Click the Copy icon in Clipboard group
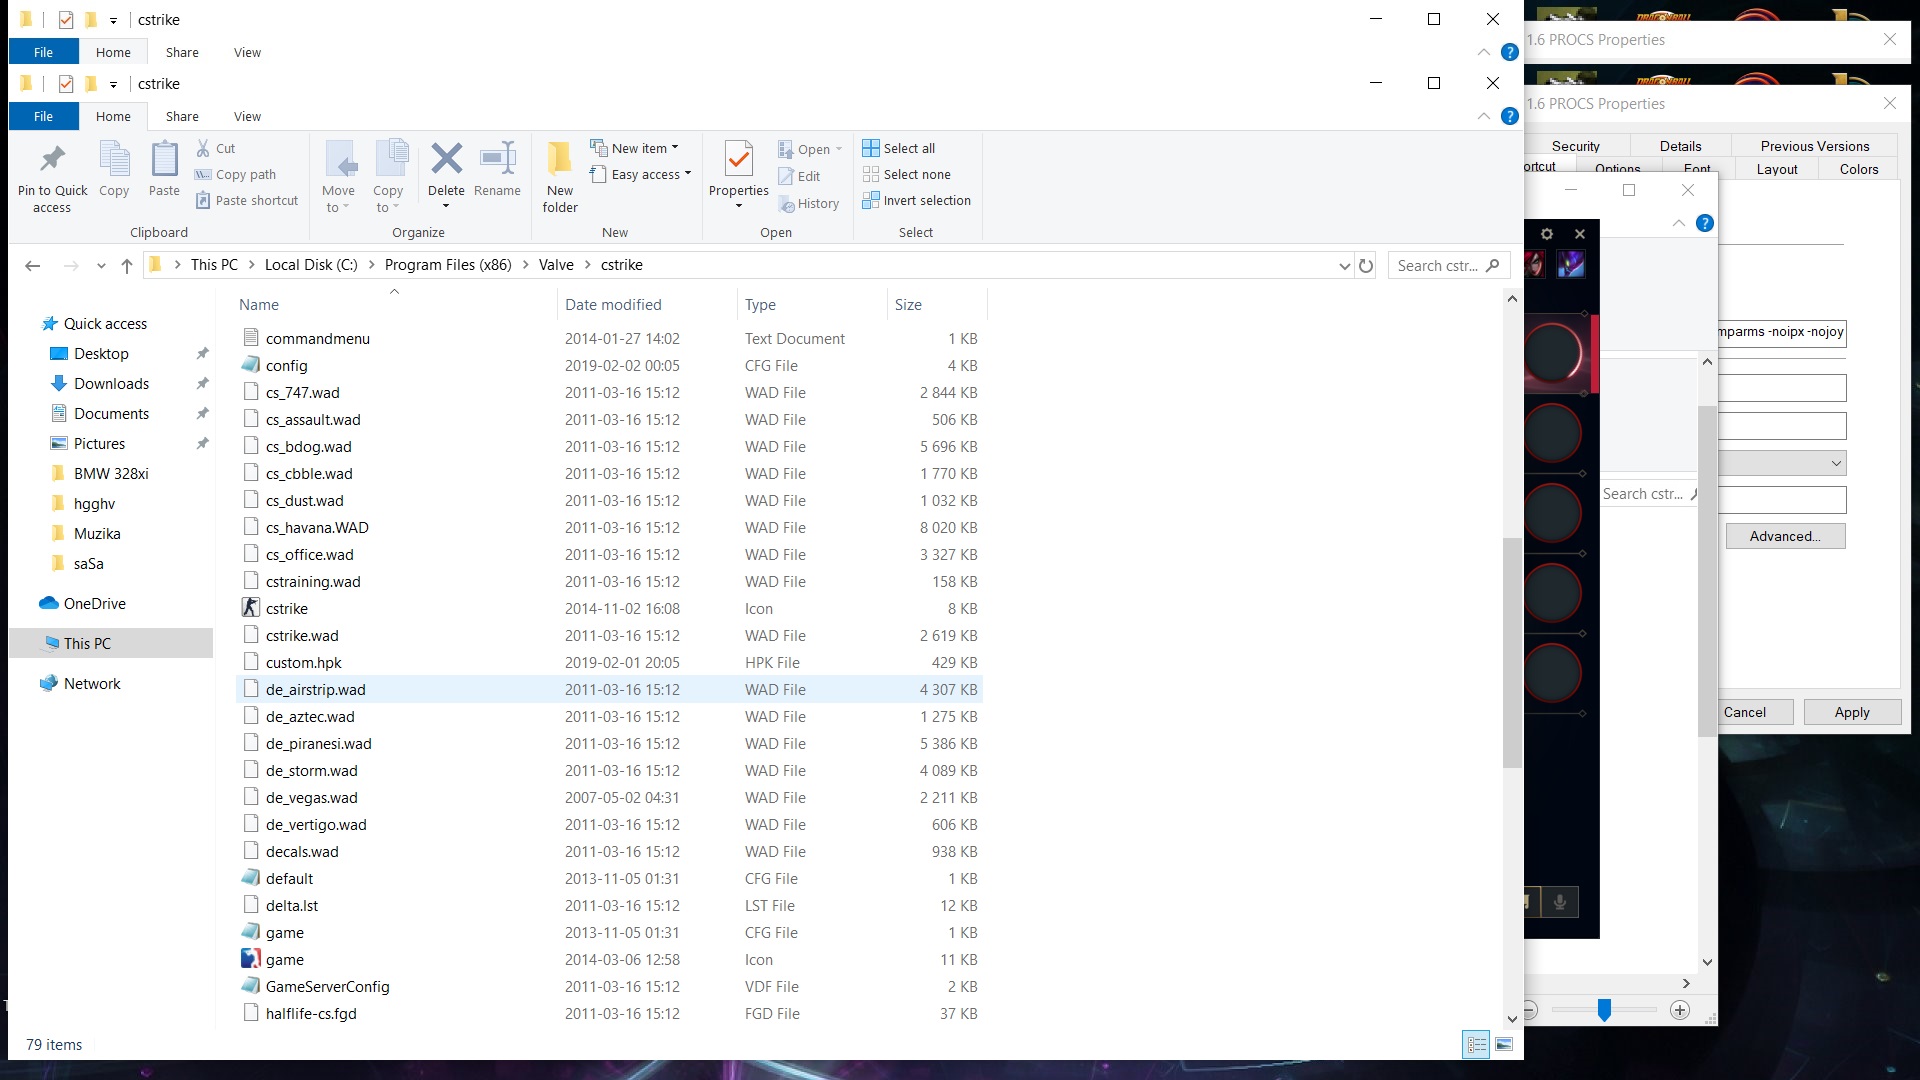The image size is (1920, 1080). pos(114,160)
